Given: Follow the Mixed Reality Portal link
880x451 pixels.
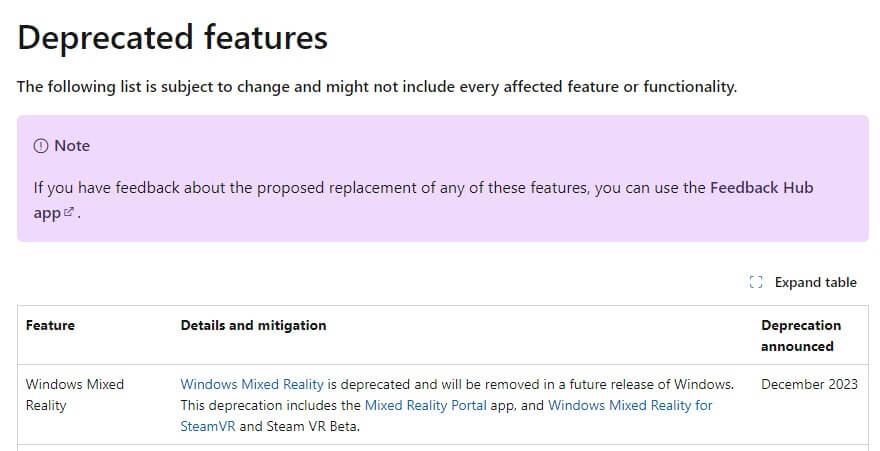Looking at the screenshot, I should click(426, 405).
